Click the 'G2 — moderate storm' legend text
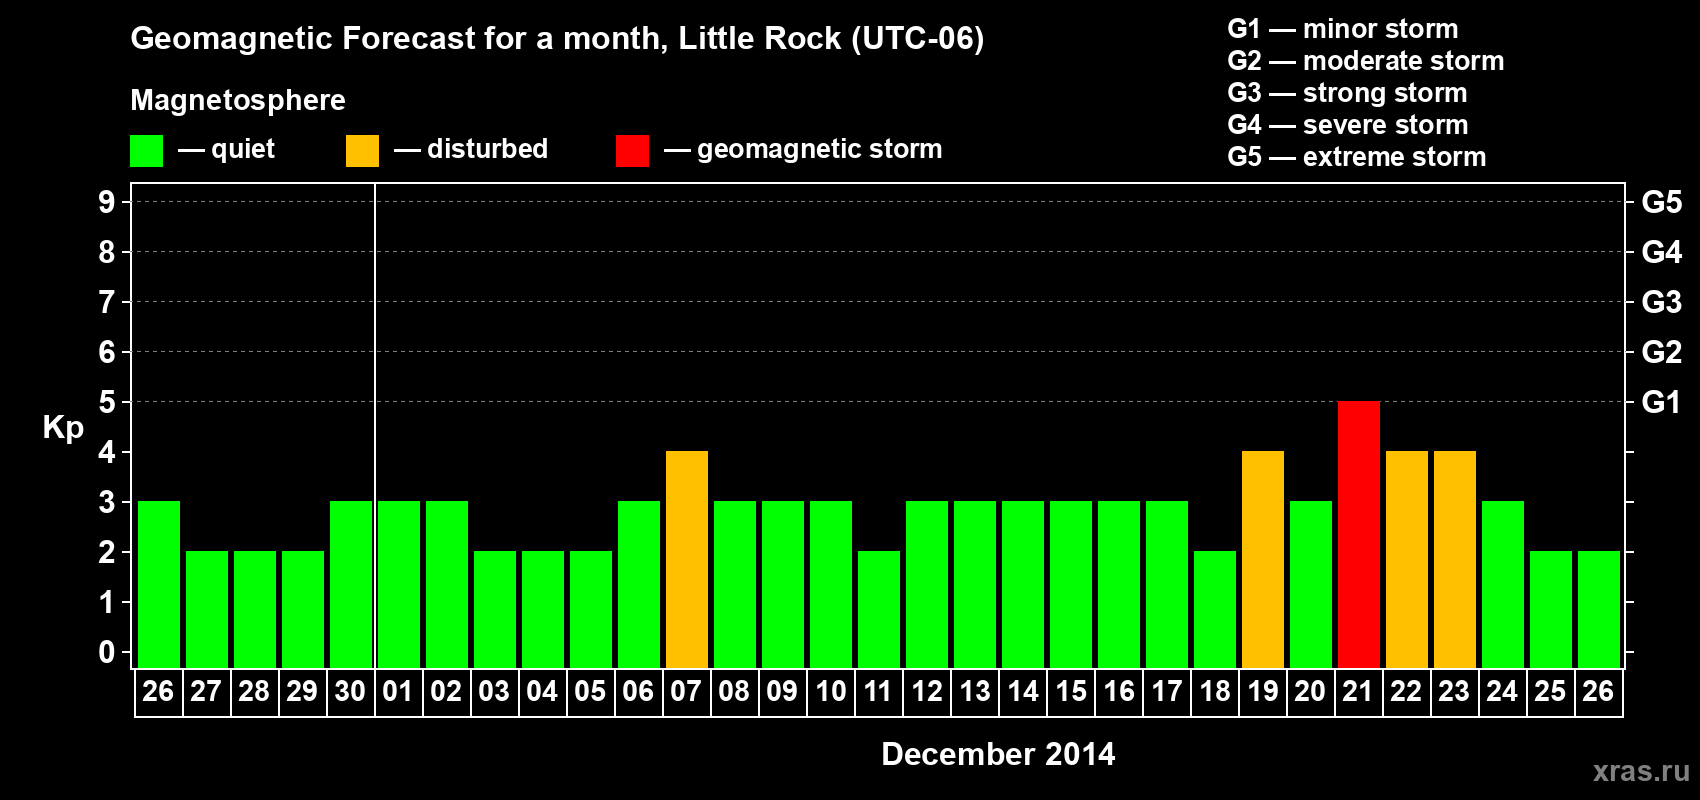This screenshot has height=800, width=1700. [x=1366, y=61]
